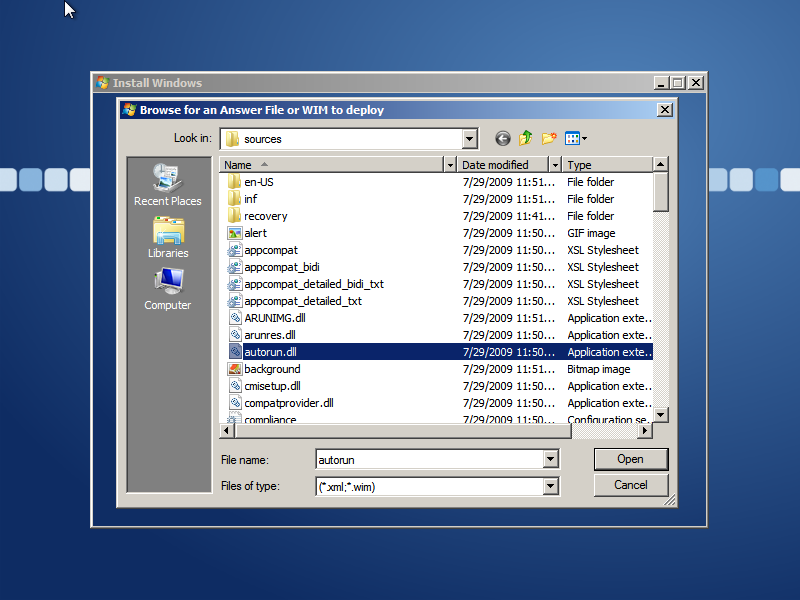Open the en-US folder
Screen dimensions: 800x600
click(x=258, y=182)
